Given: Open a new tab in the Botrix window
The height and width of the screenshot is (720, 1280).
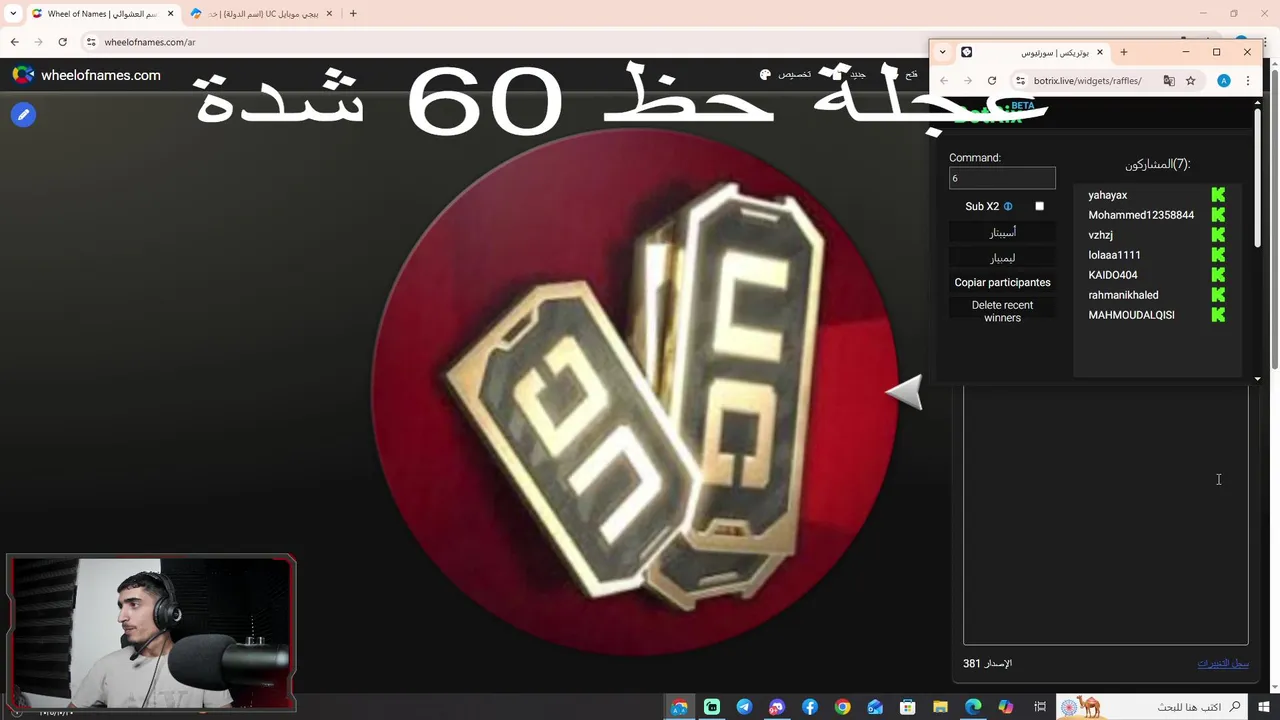Looking at the screenshot, I should pyautogui.click(x=1124, y=52).
